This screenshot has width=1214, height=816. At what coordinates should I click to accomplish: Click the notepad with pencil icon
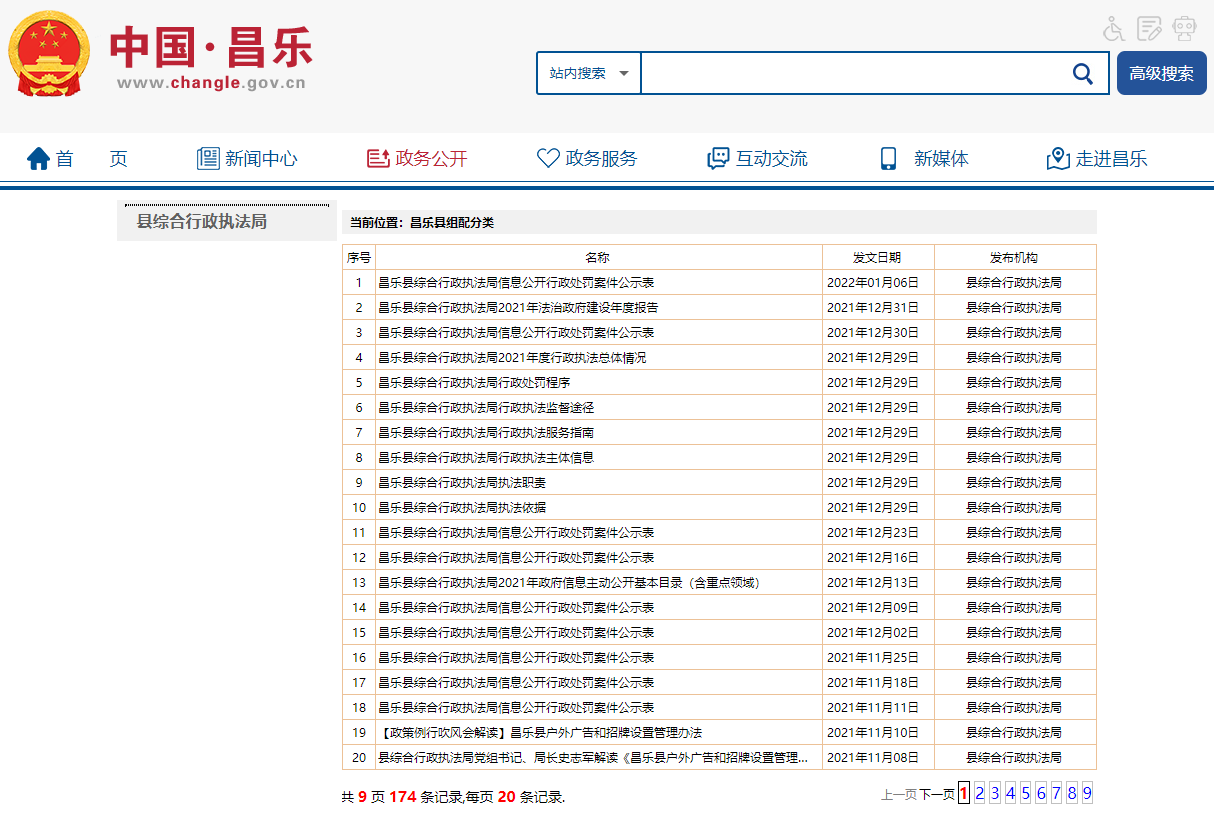pos(1150,28)
